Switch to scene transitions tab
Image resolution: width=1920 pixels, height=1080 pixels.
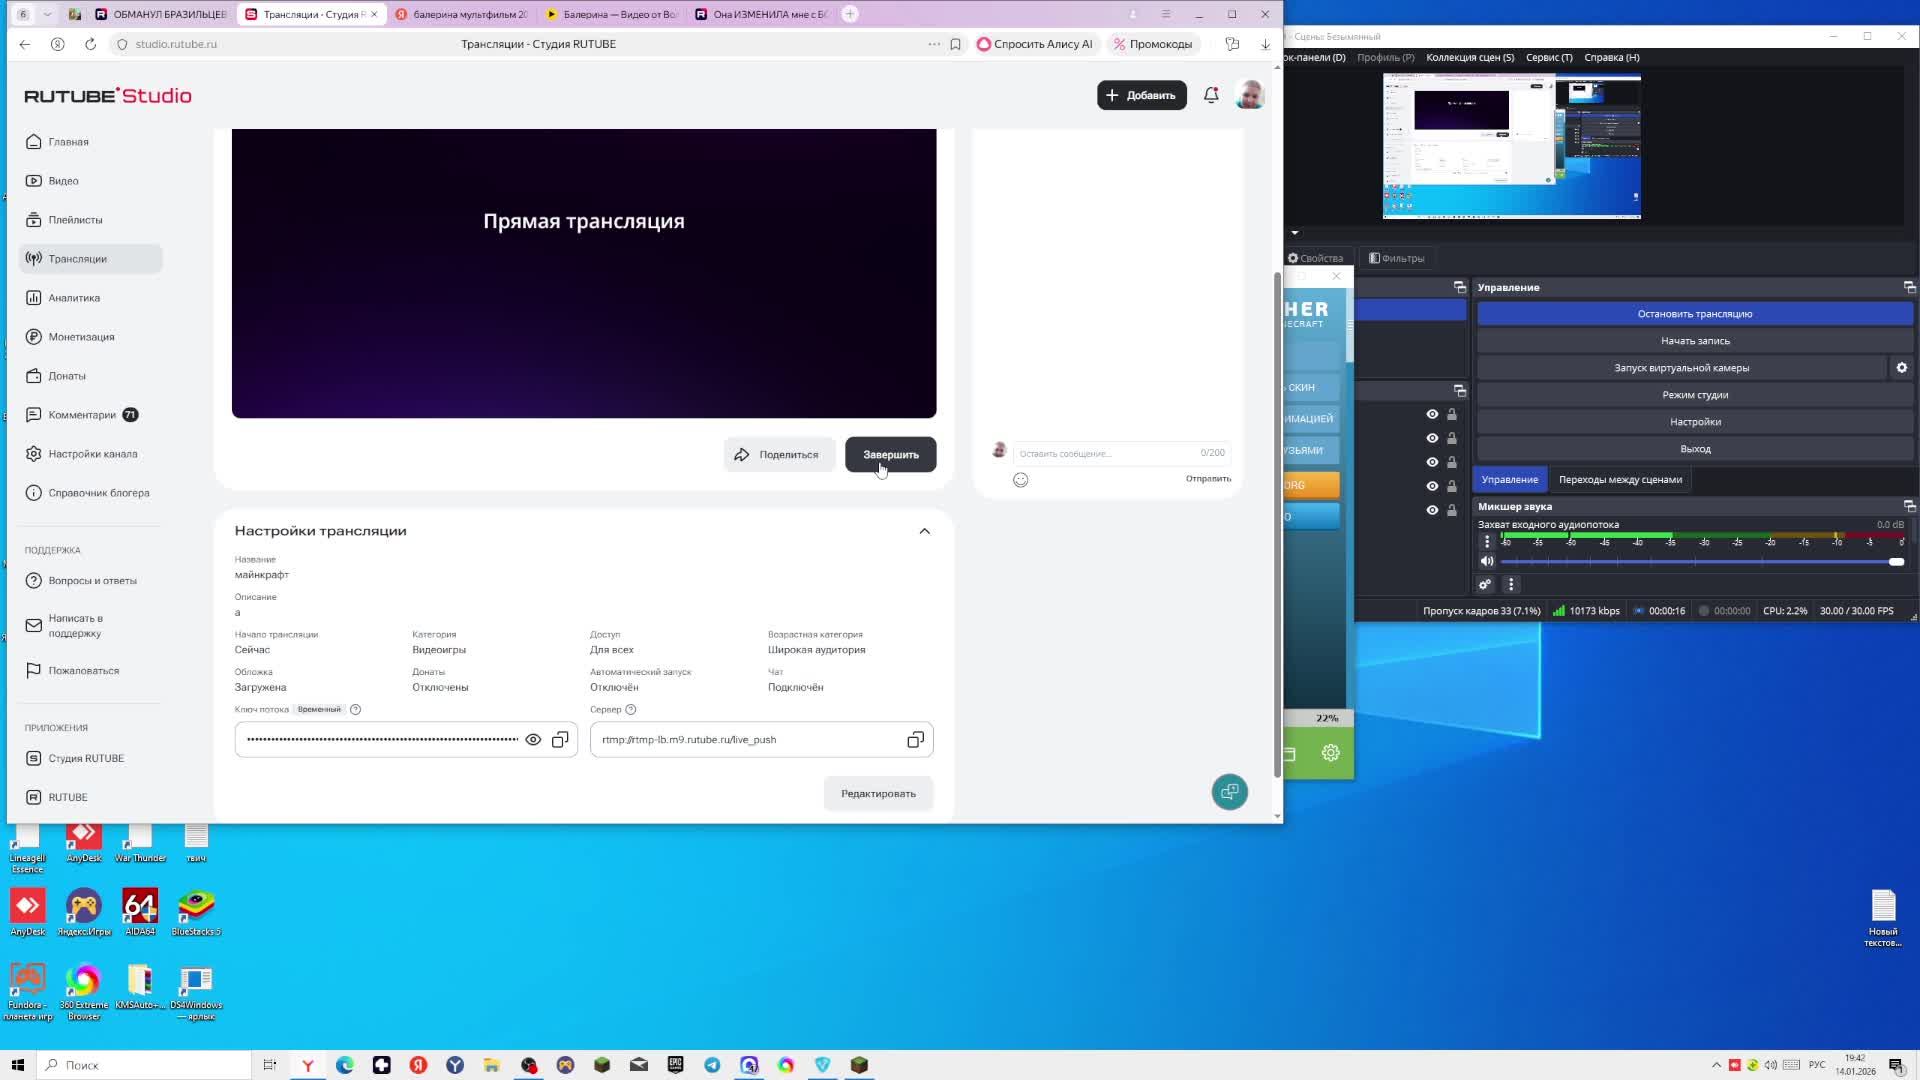(1619, 480)
